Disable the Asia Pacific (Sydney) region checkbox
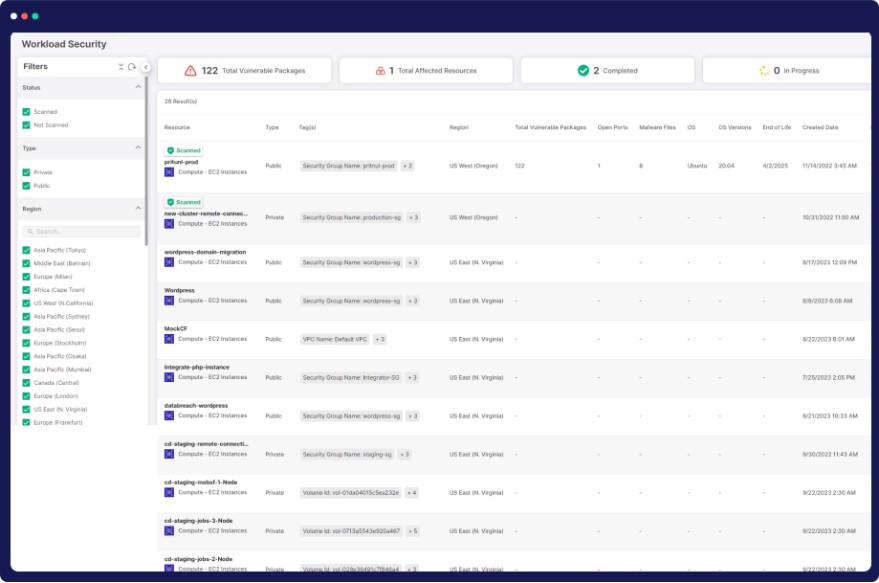The width and height of the screenshot is (879, 583). pos(26,316)
